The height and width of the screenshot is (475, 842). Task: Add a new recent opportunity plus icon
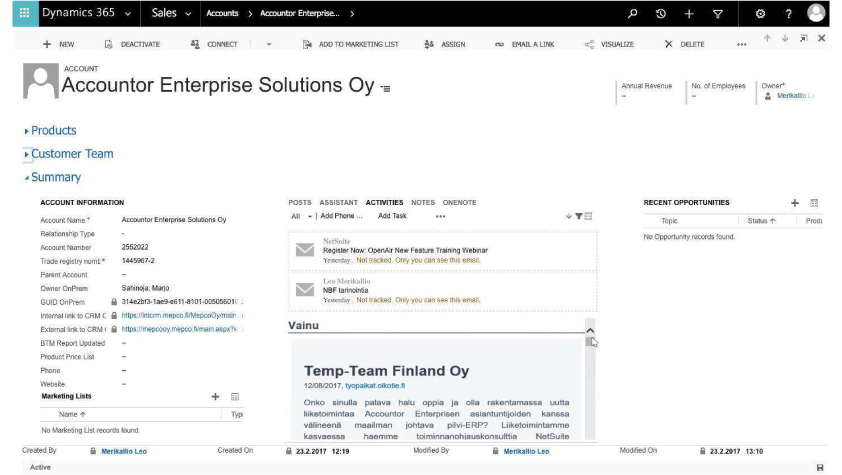(x=795, y=203)
